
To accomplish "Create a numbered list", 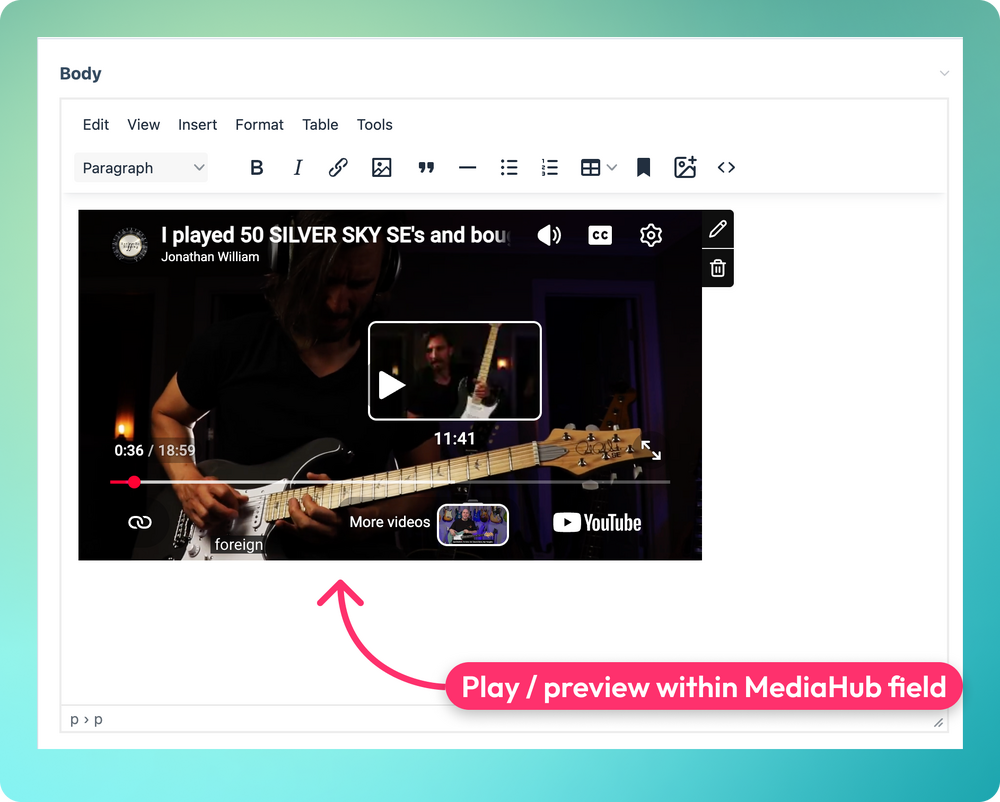I will pos(550,168).
